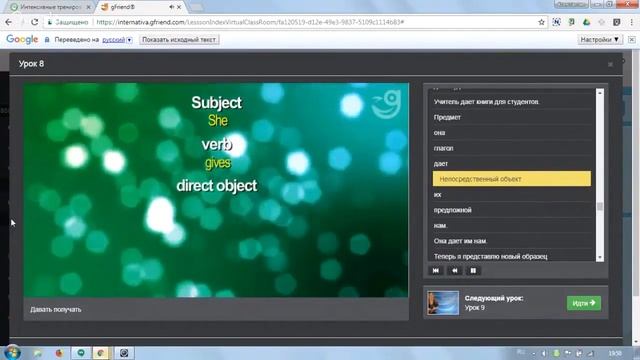
Task: Pause the lesson playback
Action: tap(473, 271)
